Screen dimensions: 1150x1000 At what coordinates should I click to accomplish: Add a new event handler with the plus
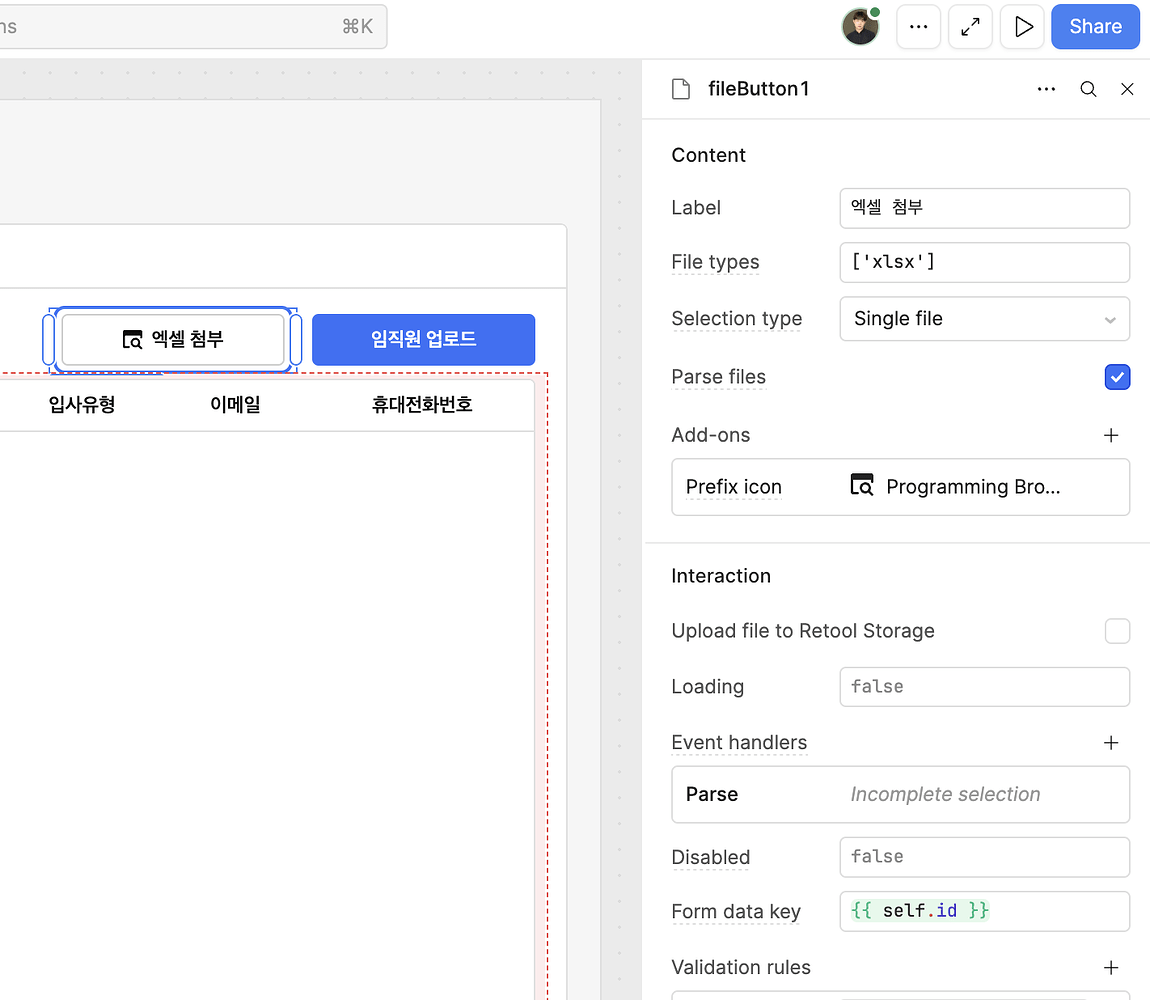(1111, 743)
